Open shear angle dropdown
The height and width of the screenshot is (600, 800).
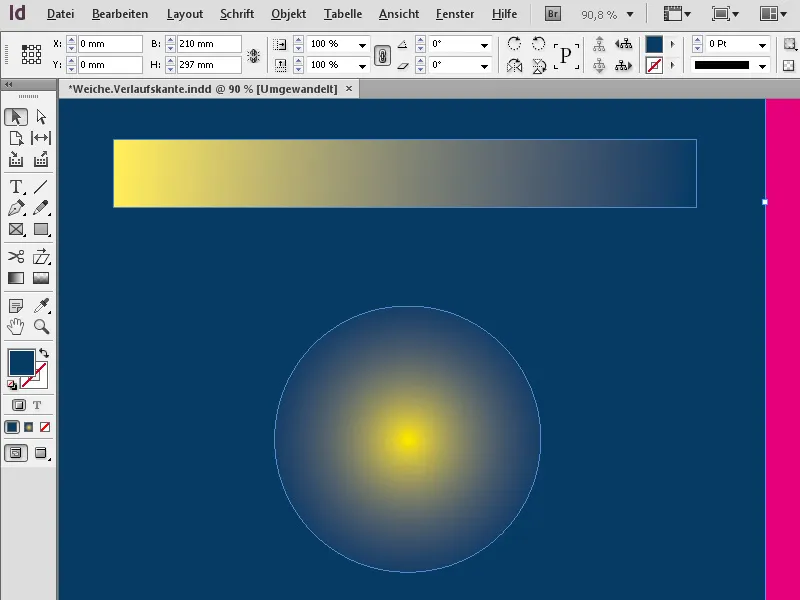[x=484, y=66]
